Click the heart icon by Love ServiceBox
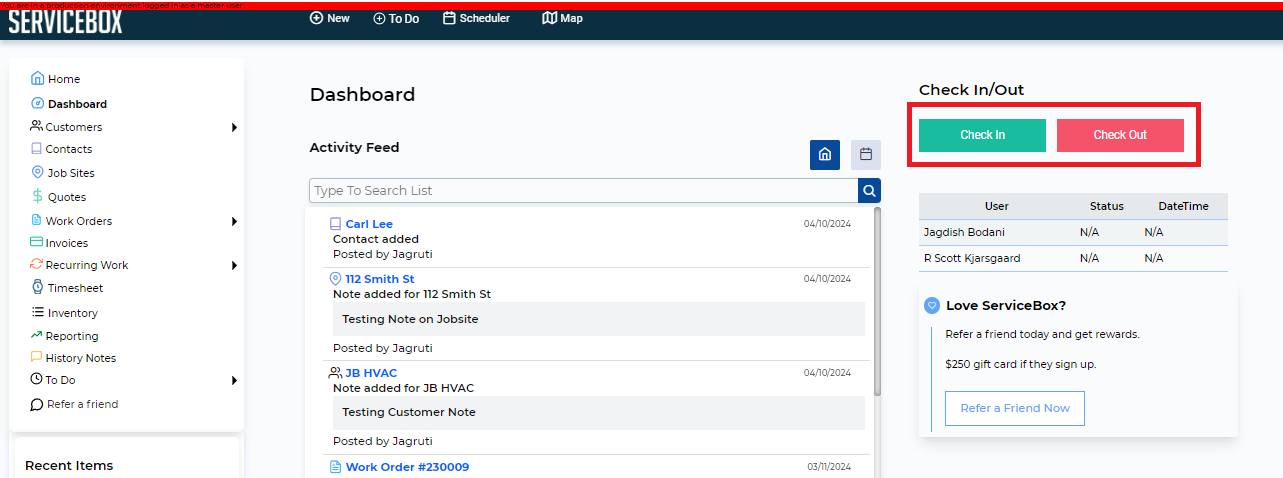Image resolution: width=1283 pixels, height=478 pixels. [x=931, y=305]
